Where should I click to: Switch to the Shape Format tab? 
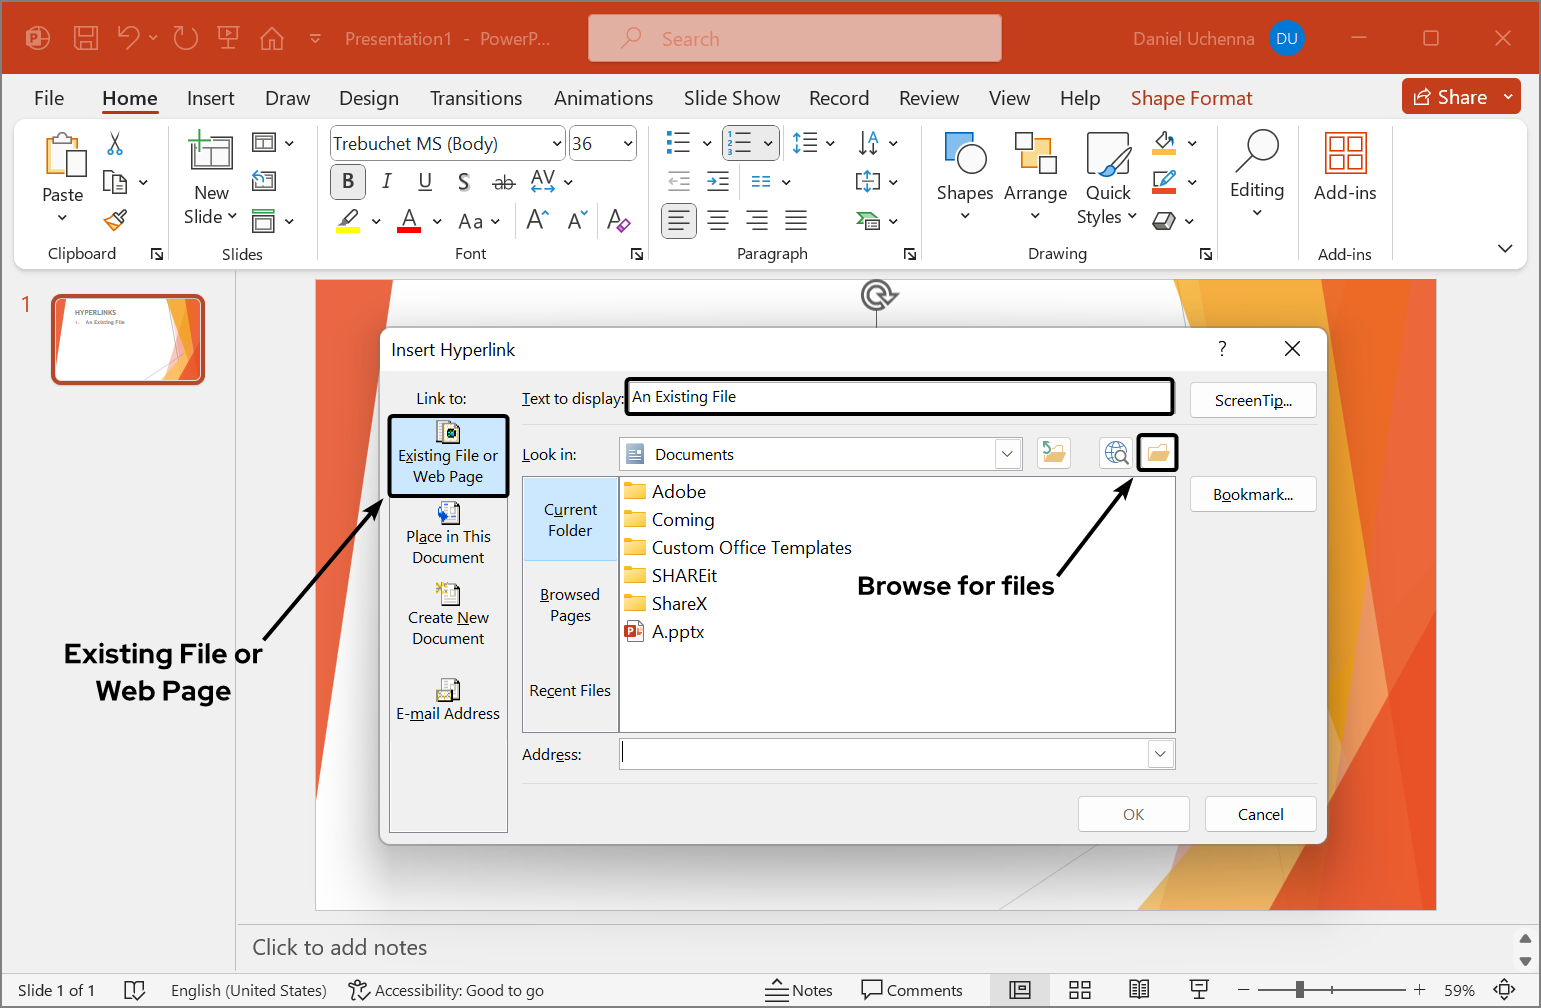point(1191,98)
